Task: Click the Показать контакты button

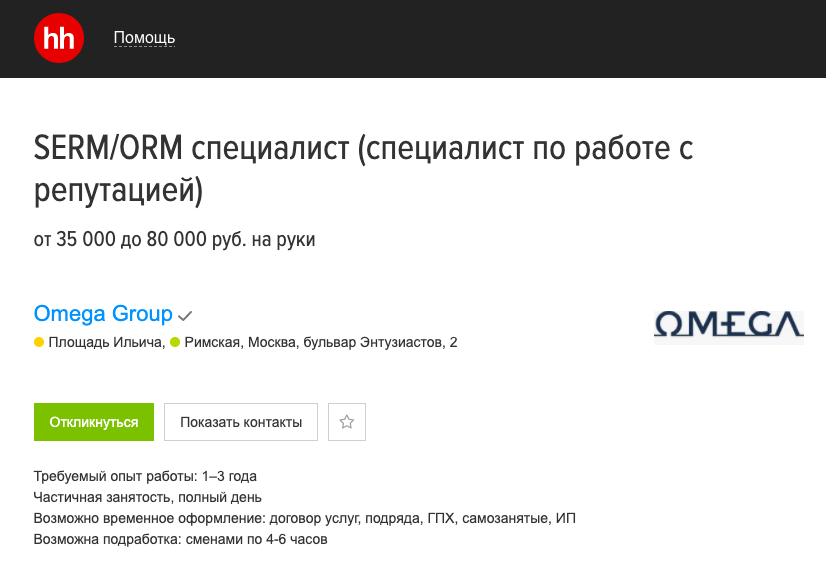Action: [241, 422]
